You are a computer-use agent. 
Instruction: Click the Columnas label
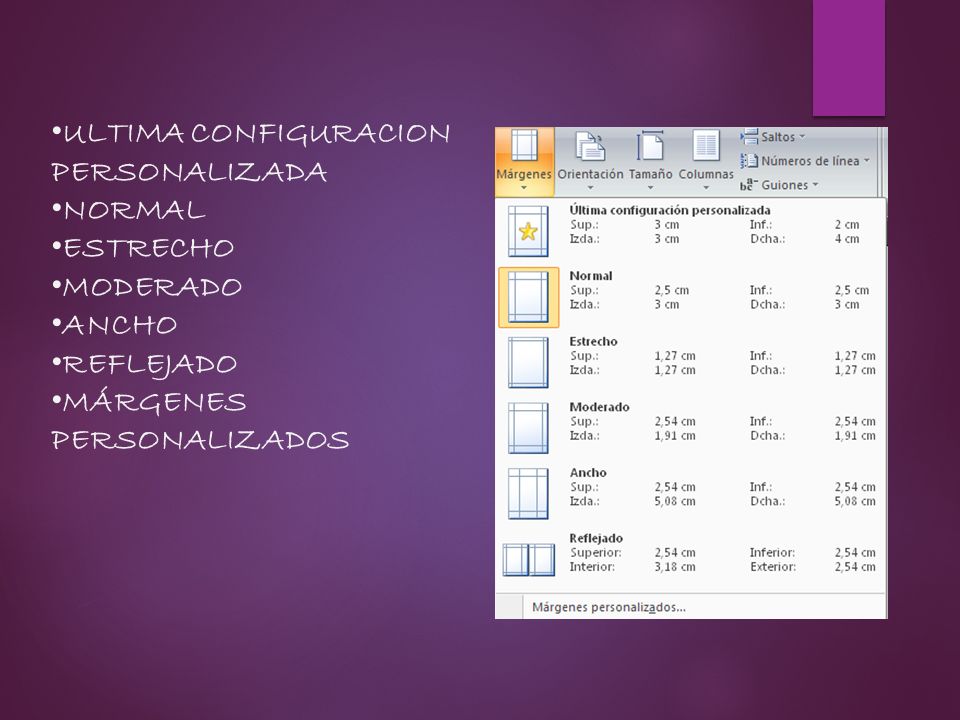click(706, 174)
